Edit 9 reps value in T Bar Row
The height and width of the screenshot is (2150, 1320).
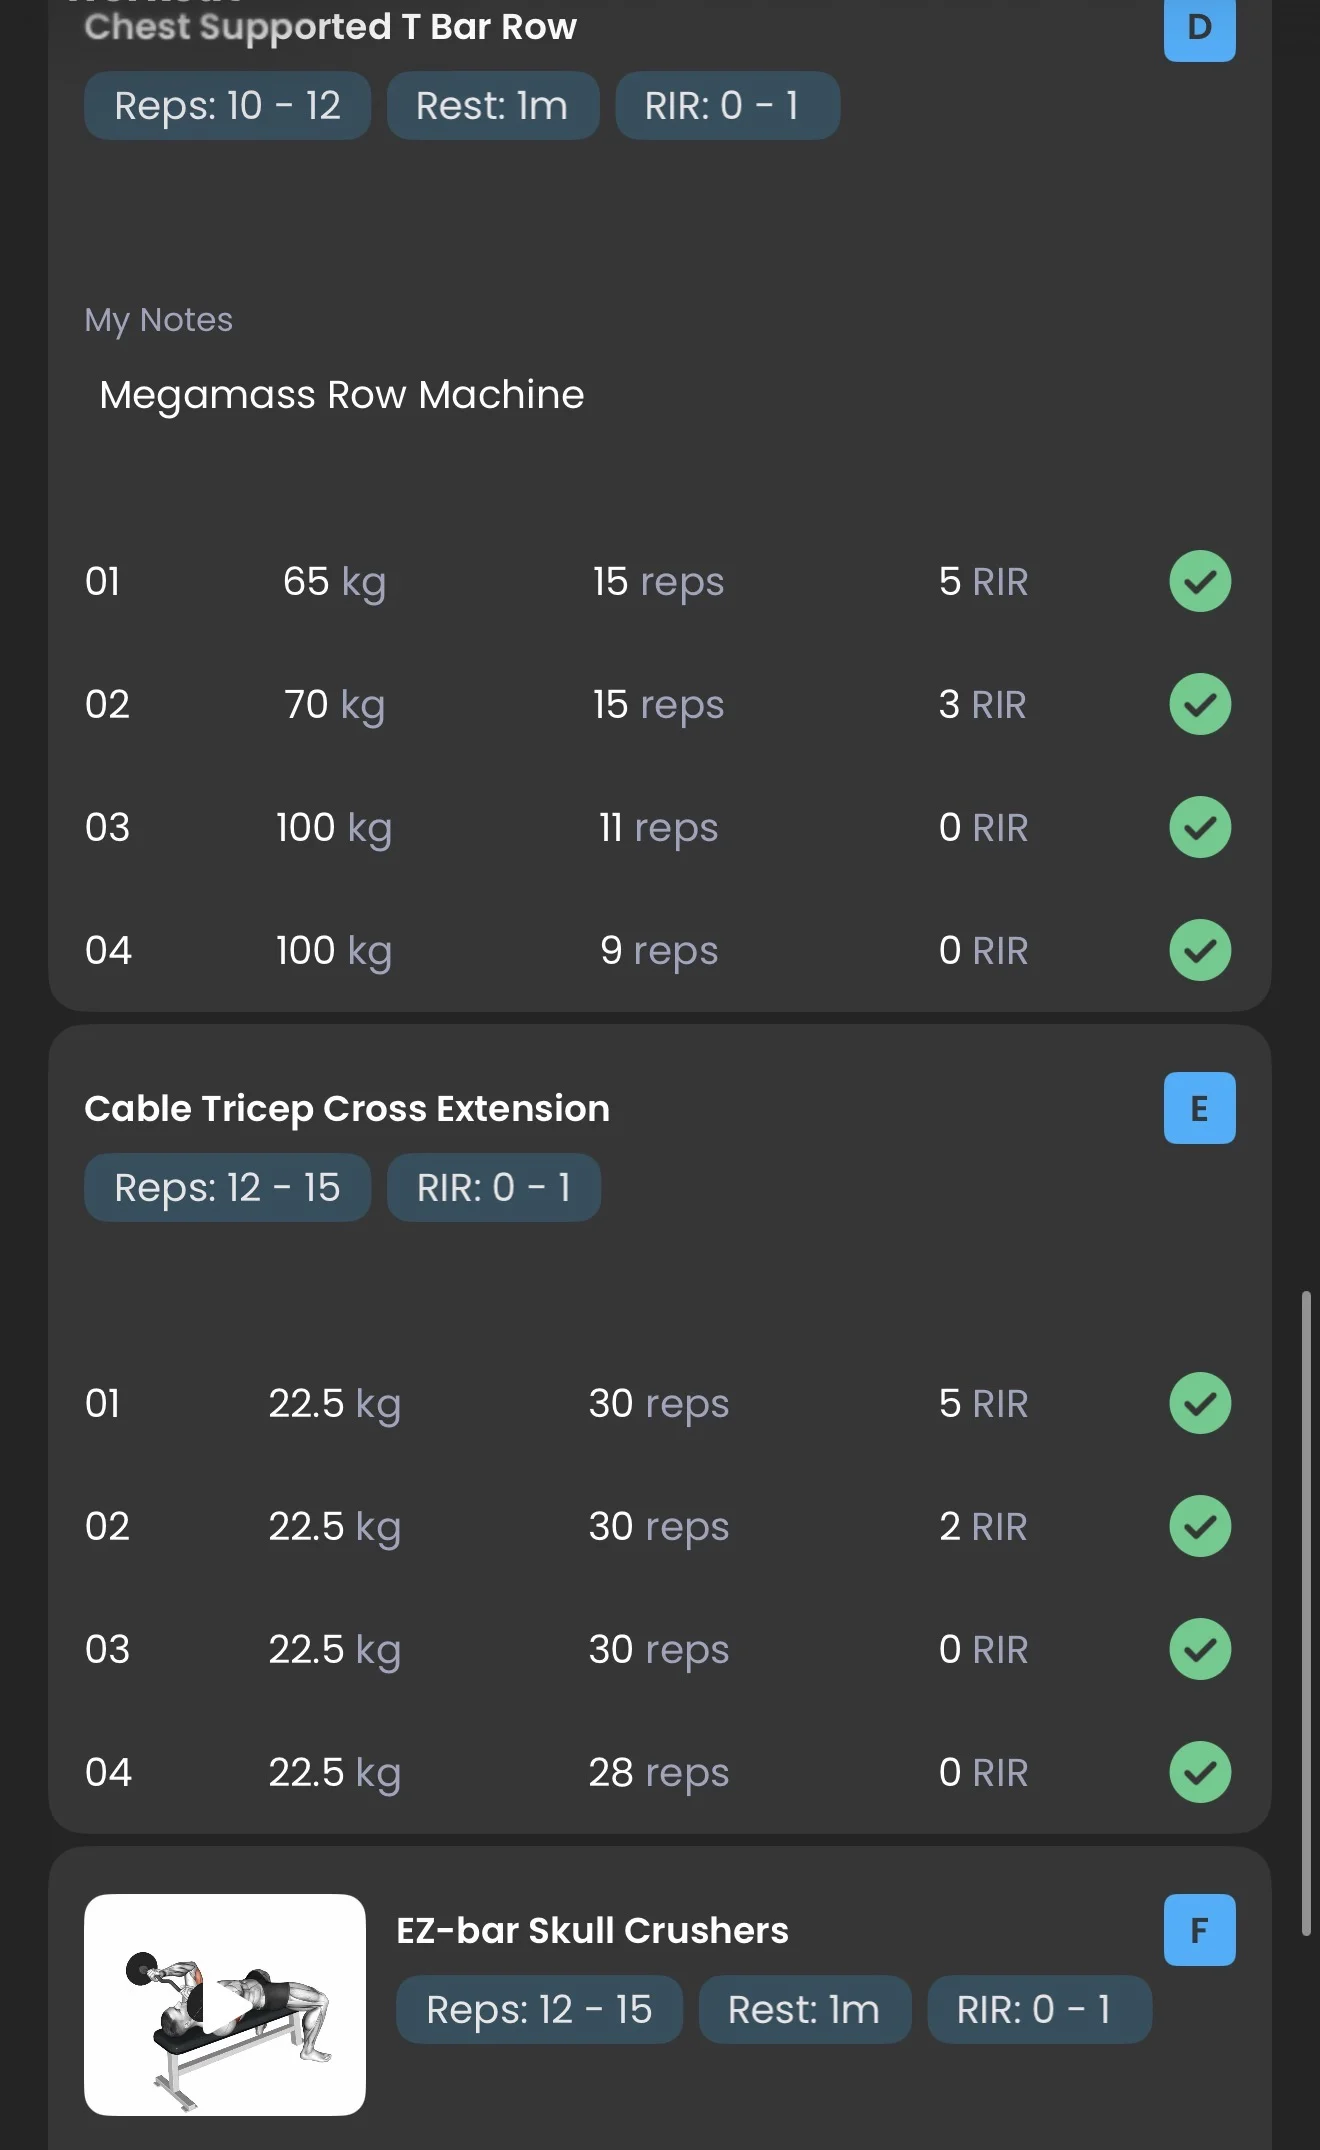click(658, 951)
